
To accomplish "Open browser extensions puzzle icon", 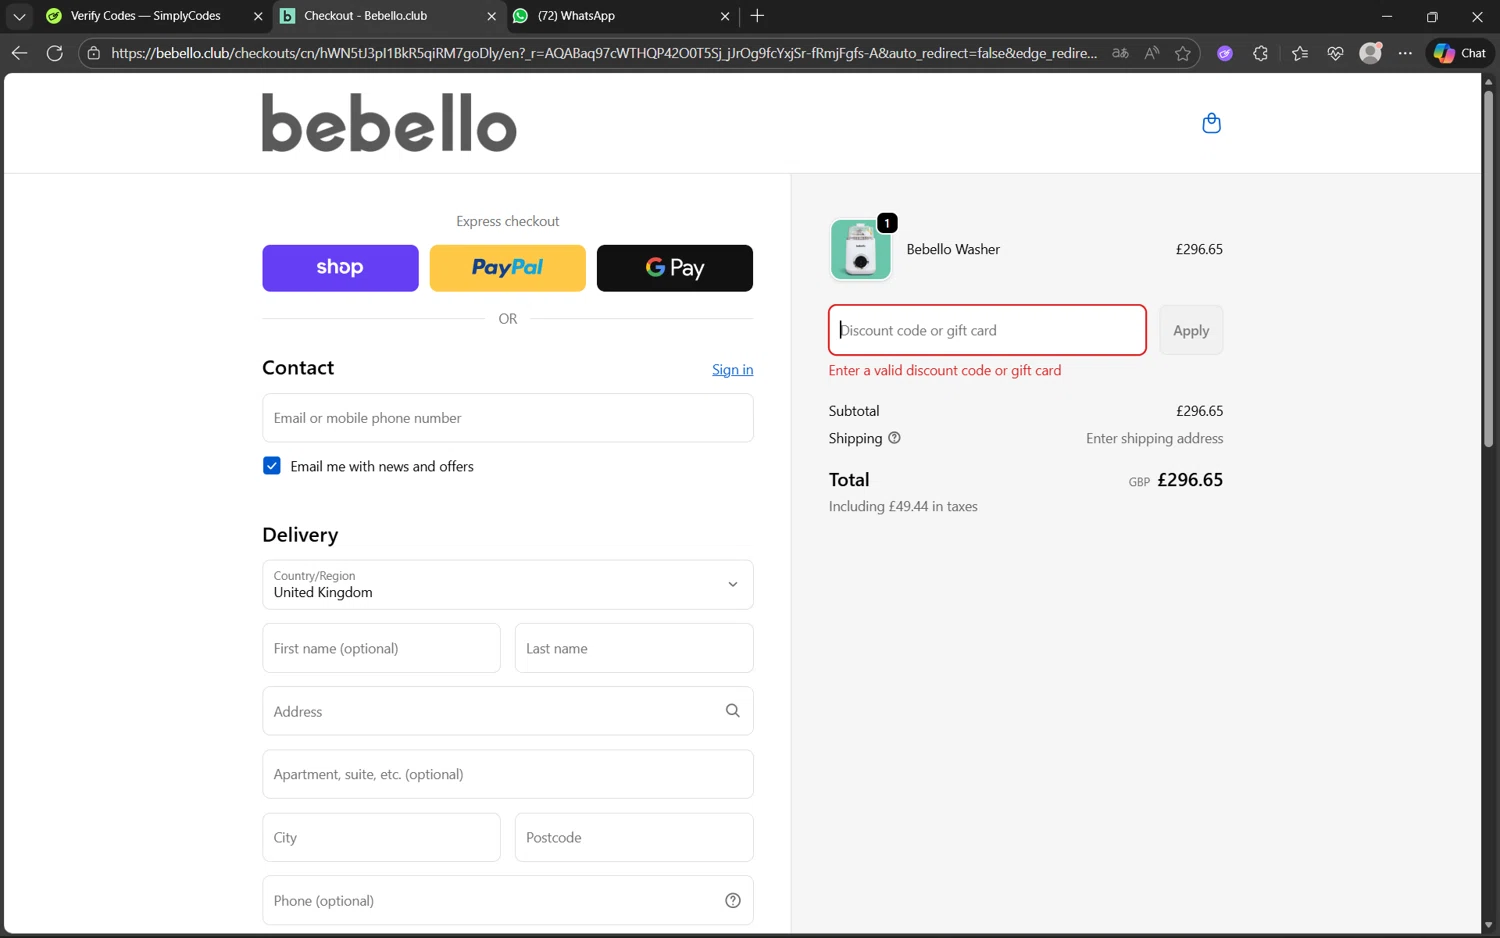I will (1260, 53).
